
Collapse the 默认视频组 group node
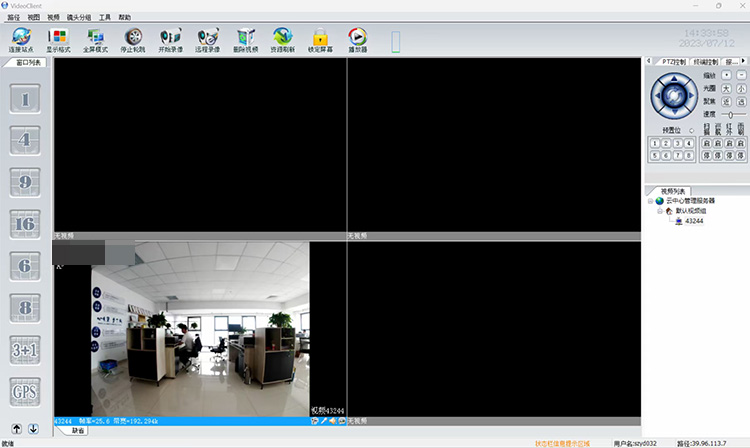click(x=660, y=211)
